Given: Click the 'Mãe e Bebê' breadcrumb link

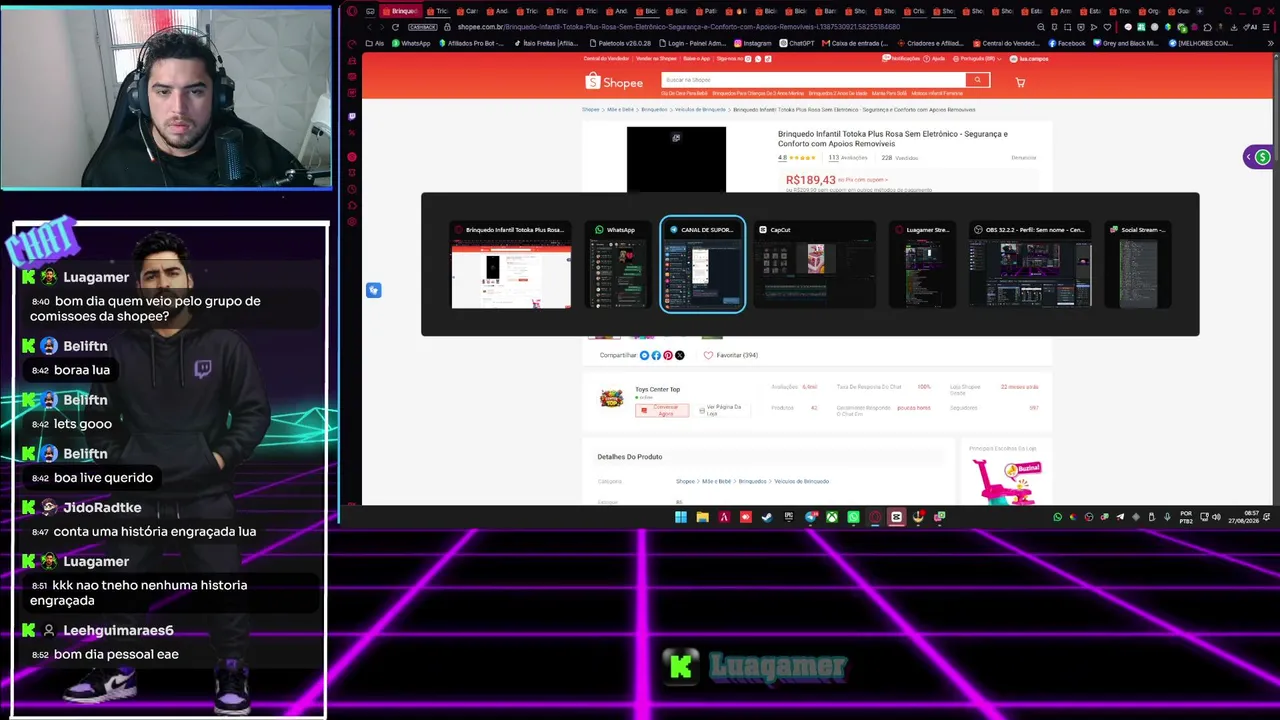Looking at the screenshot, I should (x=620, y=109).
